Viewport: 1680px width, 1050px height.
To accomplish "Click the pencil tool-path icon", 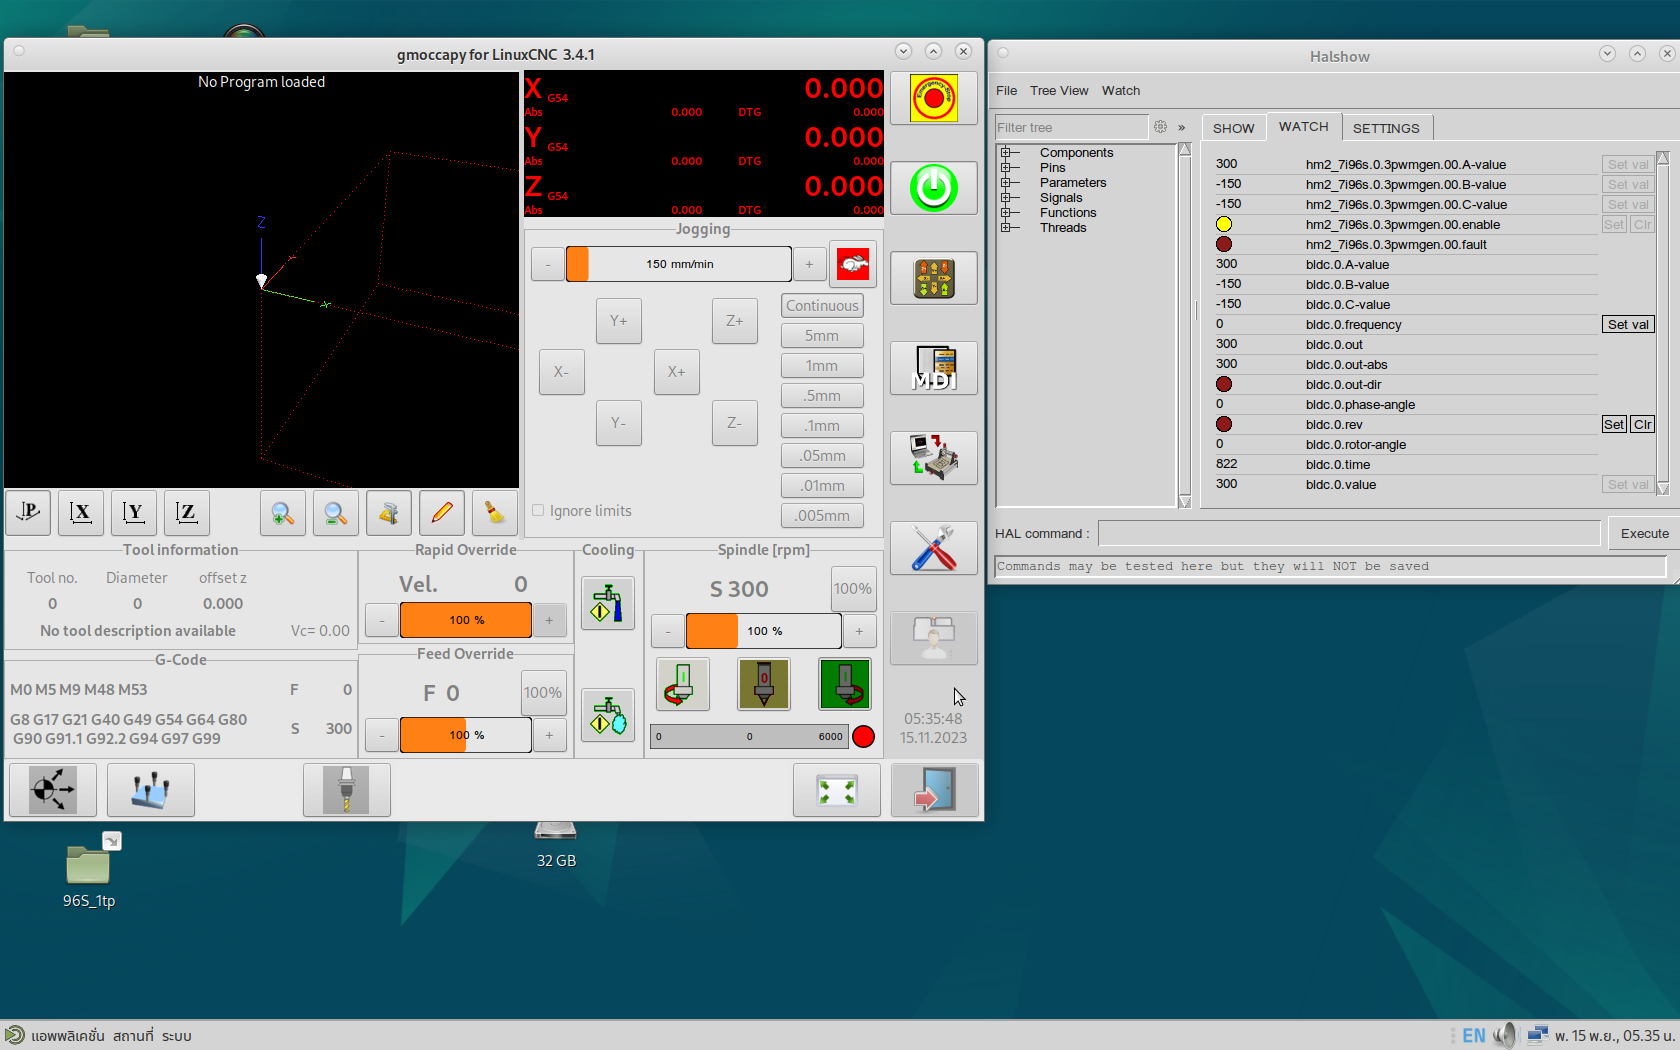I will click(442, 513).
